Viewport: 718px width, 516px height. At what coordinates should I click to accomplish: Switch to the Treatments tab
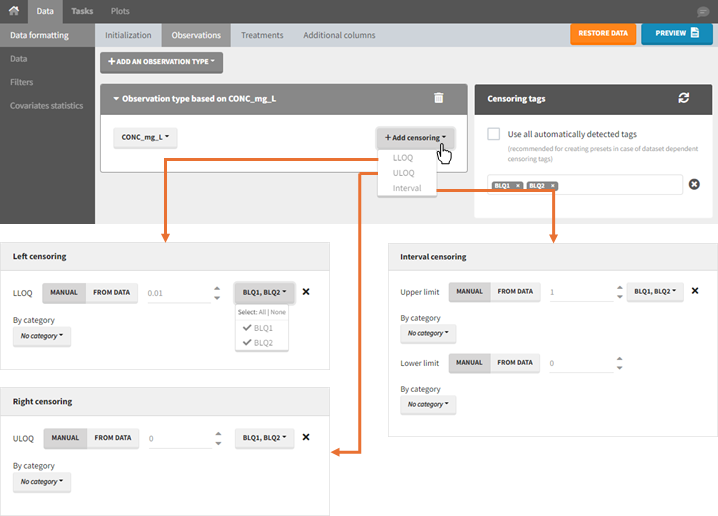click(261, 35)
